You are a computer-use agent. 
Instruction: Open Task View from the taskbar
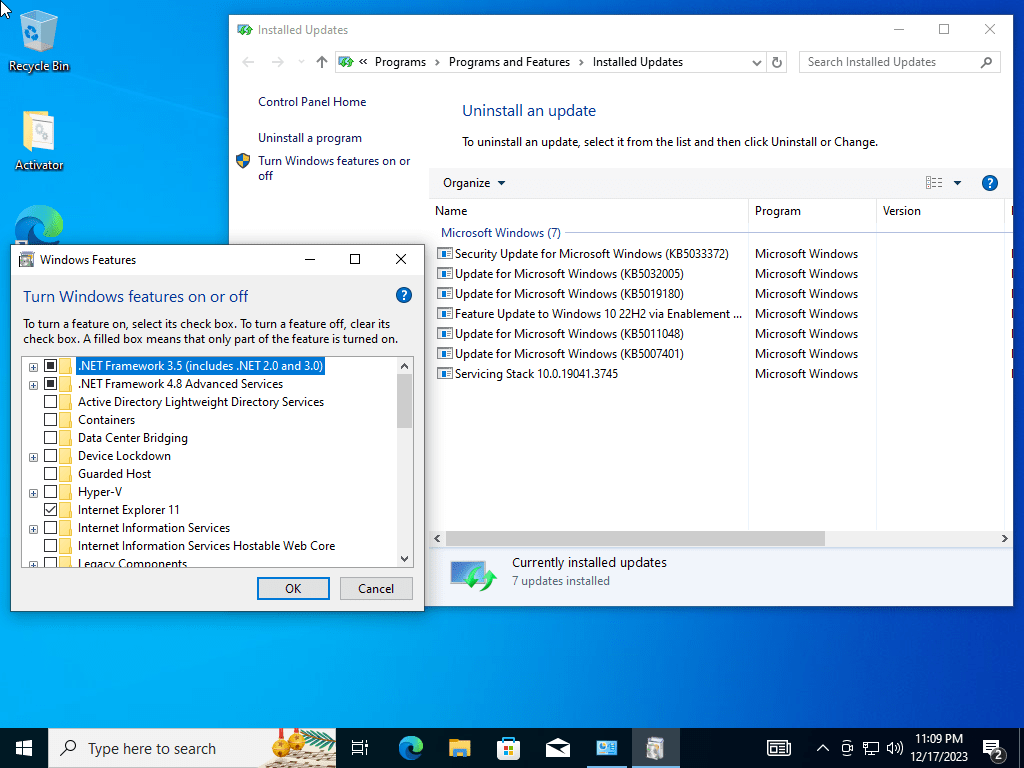[x=360, y=748]
